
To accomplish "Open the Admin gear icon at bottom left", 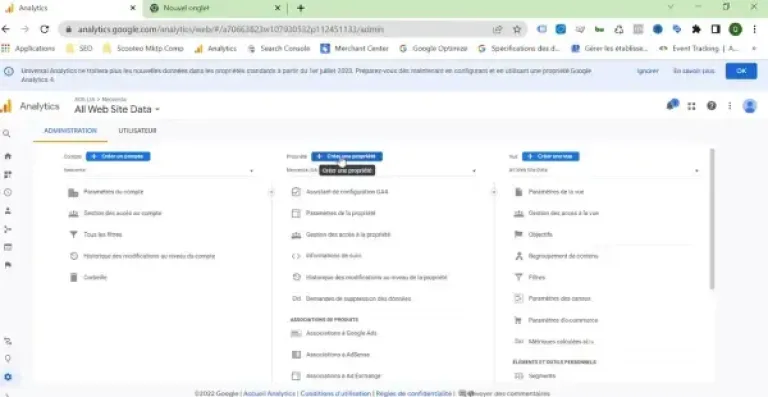I will 8,377.
